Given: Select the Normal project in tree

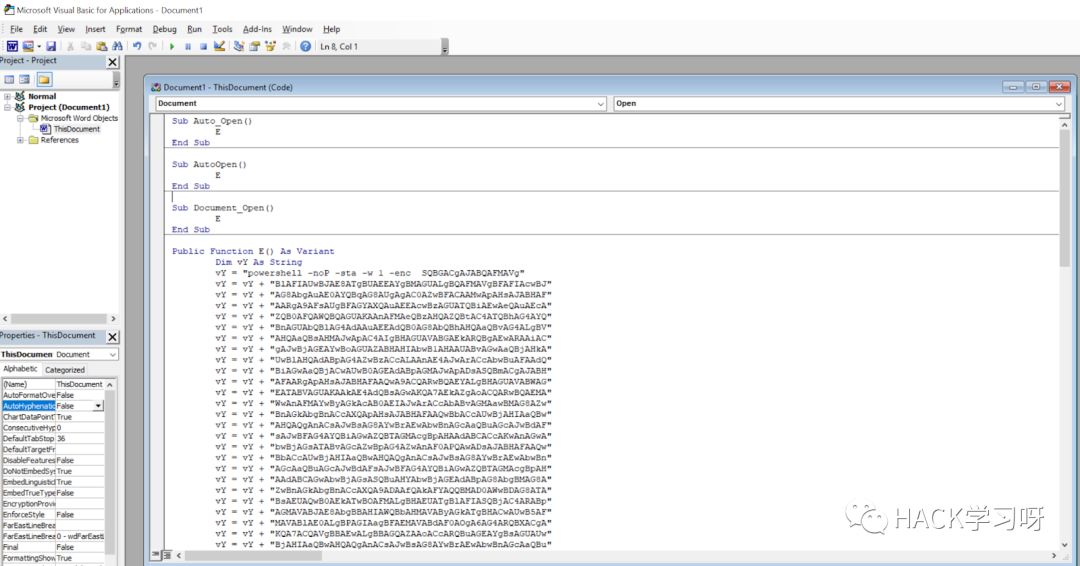Looking at the screenshot, I should pyautogui.click(x=42, y=96).
